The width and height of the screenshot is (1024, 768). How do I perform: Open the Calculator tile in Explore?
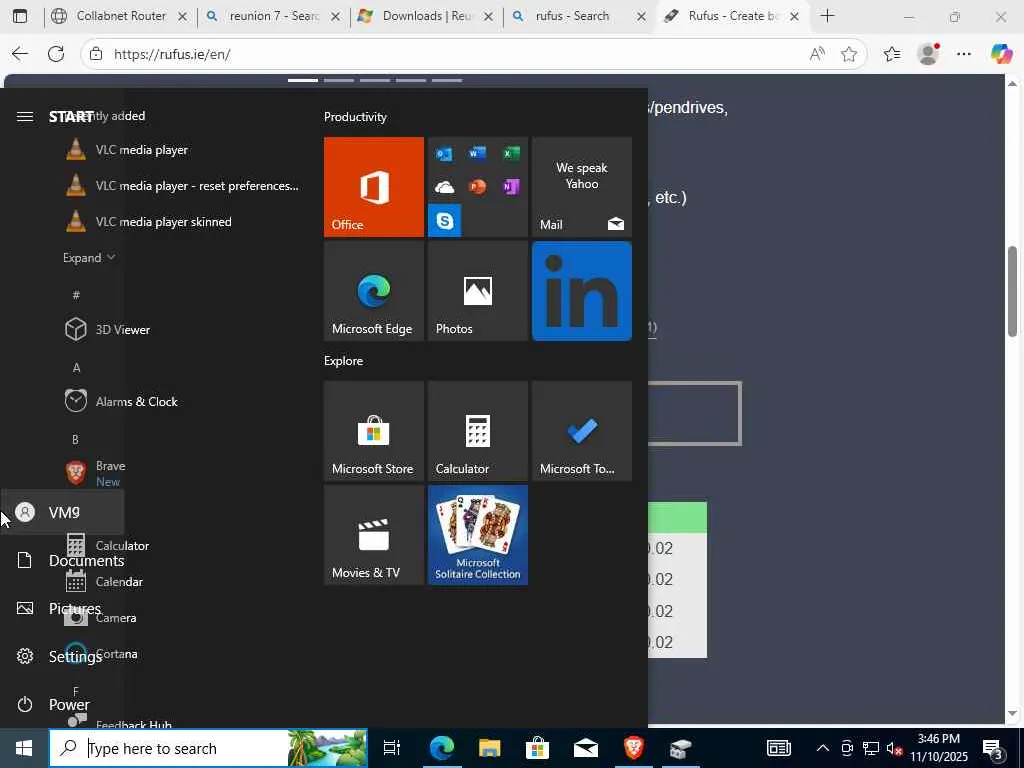(x=477, y=431)
